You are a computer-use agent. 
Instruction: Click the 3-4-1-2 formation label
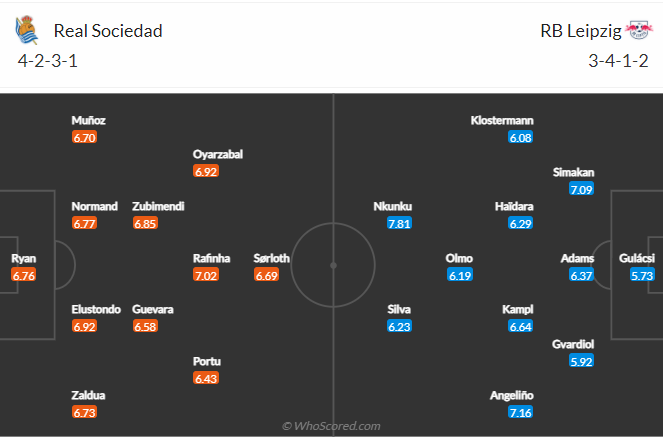[620, 61]
